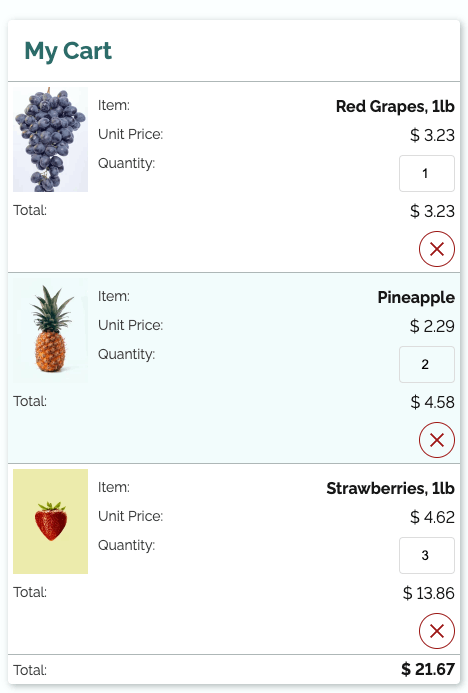
Task: Click the Strawberries quantity field
Action: pyautogui.click(x=427, y=555)
